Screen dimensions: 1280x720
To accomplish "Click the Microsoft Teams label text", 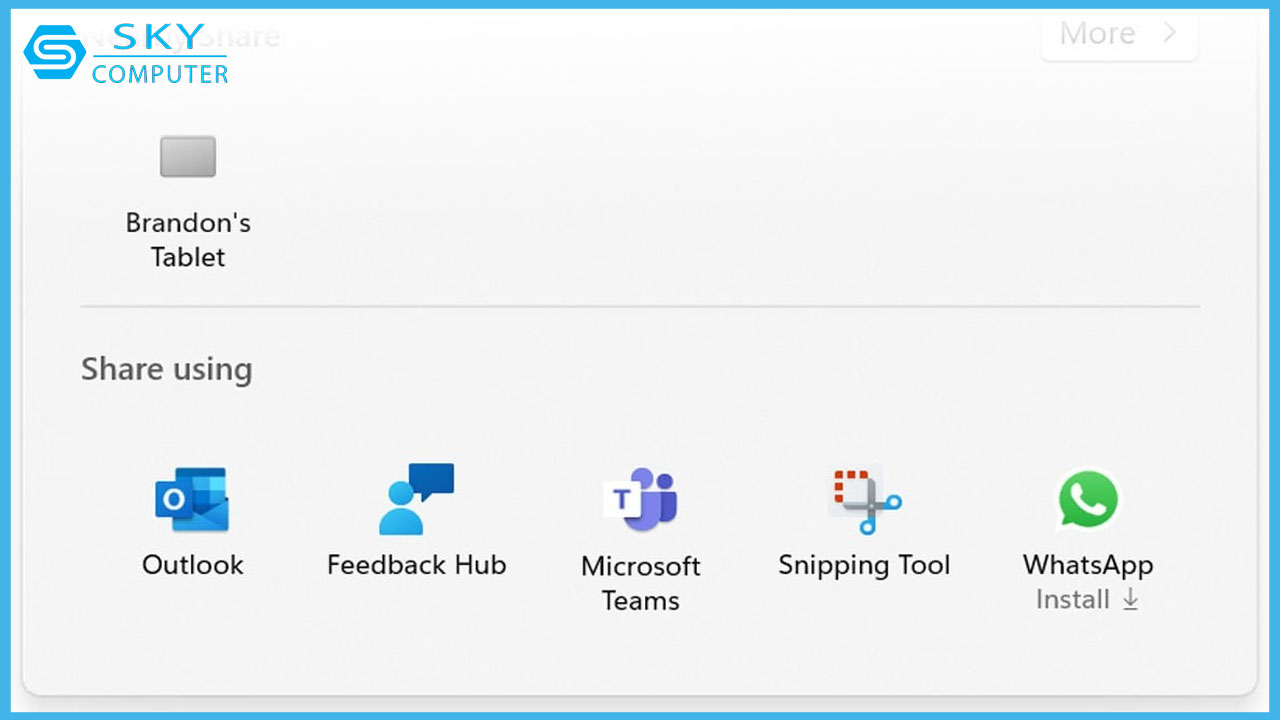I will [x=641, y=583].
